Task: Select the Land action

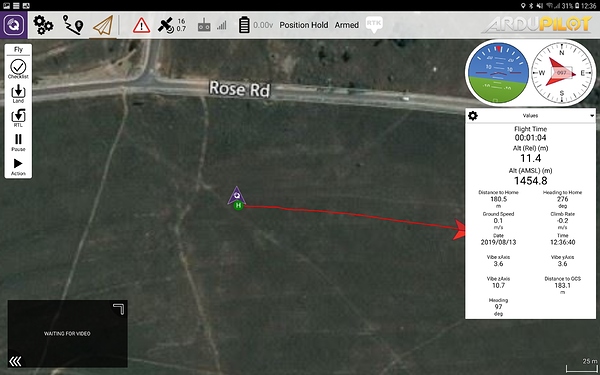Action: point(18,94)
